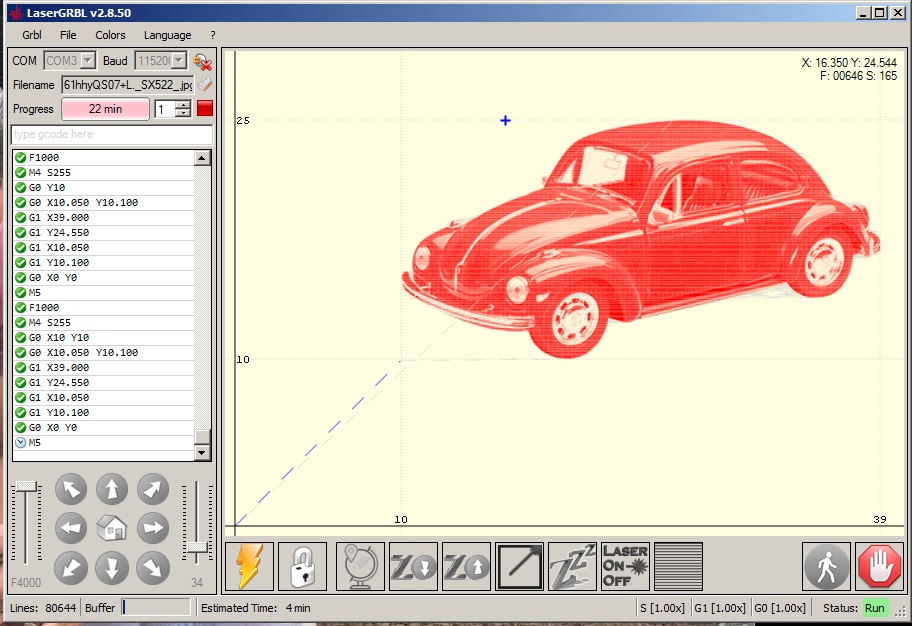Click the 'Lines: 80644' status entry
912x626 pixels.
pyautogui.click(x=43, y=608)
